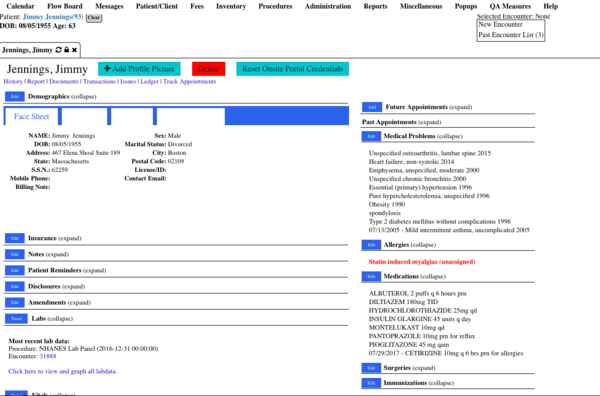
Task: Open Track Appointments link
Action: [x=189, y=81]
